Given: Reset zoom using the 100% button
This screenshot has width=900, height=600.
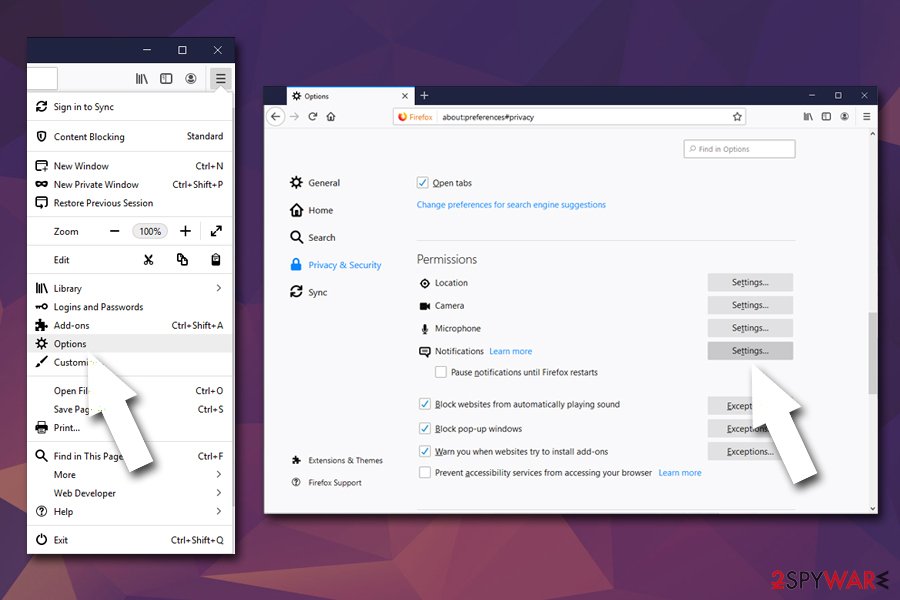Looking at the screenshot, I should point(150,231).
